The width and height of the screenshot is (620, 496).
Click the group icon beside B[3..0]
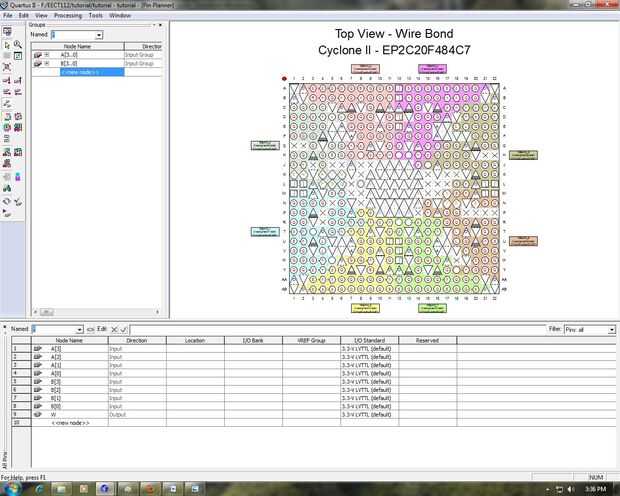point(38,63)
